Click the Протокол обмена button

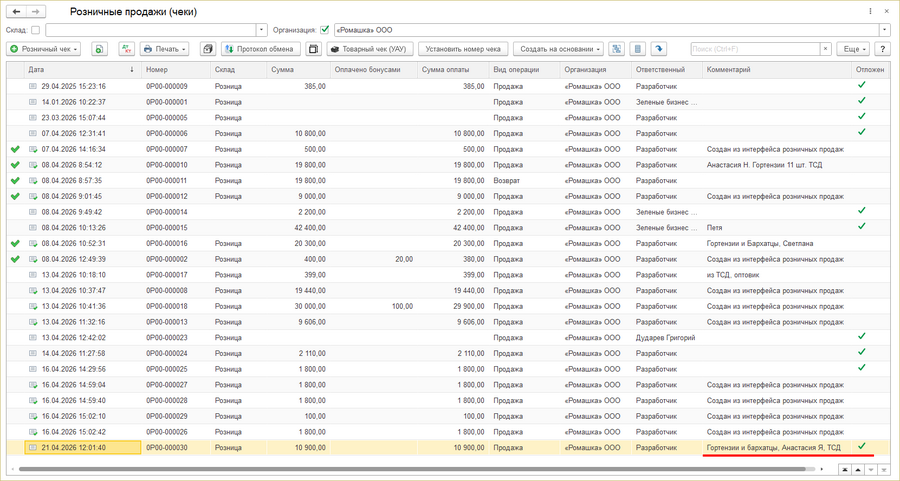click(x=260, y=49)
